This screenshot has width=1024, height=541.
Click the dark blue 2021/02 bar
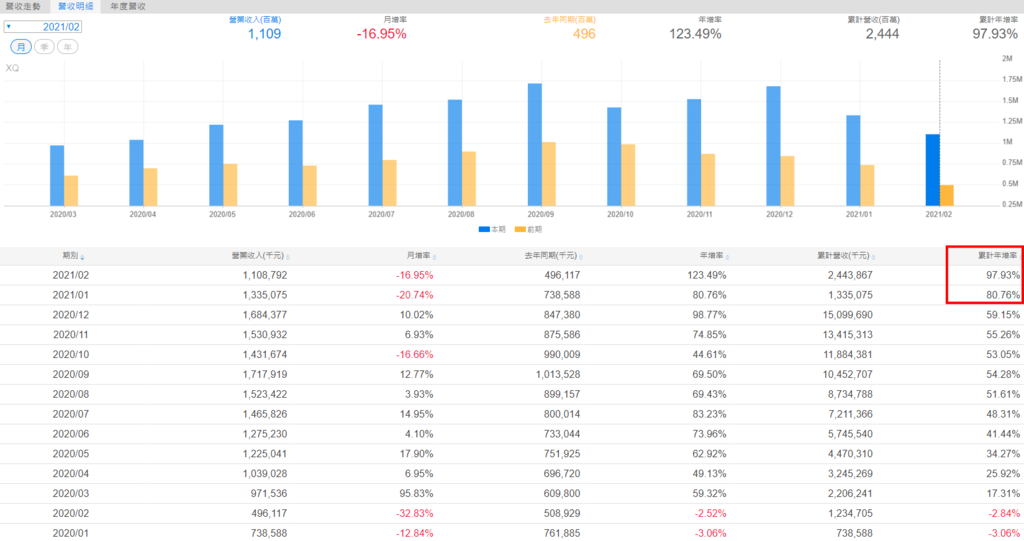coord(933,170)
